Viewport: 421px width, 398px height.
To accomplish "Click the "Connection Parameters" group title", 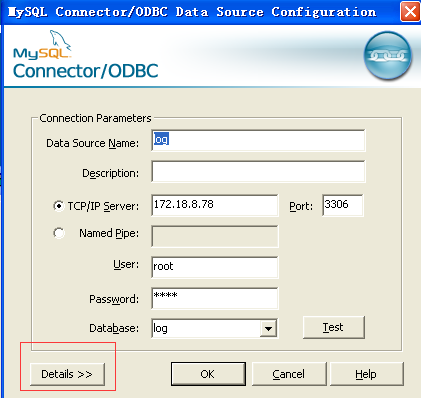I will (x=95, y=118).
